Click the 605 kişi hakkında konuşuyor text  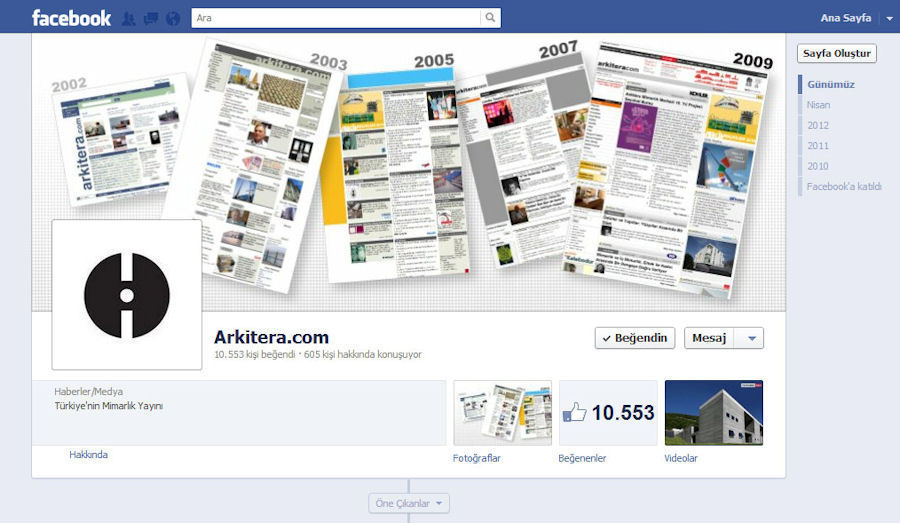coord(363,355)
